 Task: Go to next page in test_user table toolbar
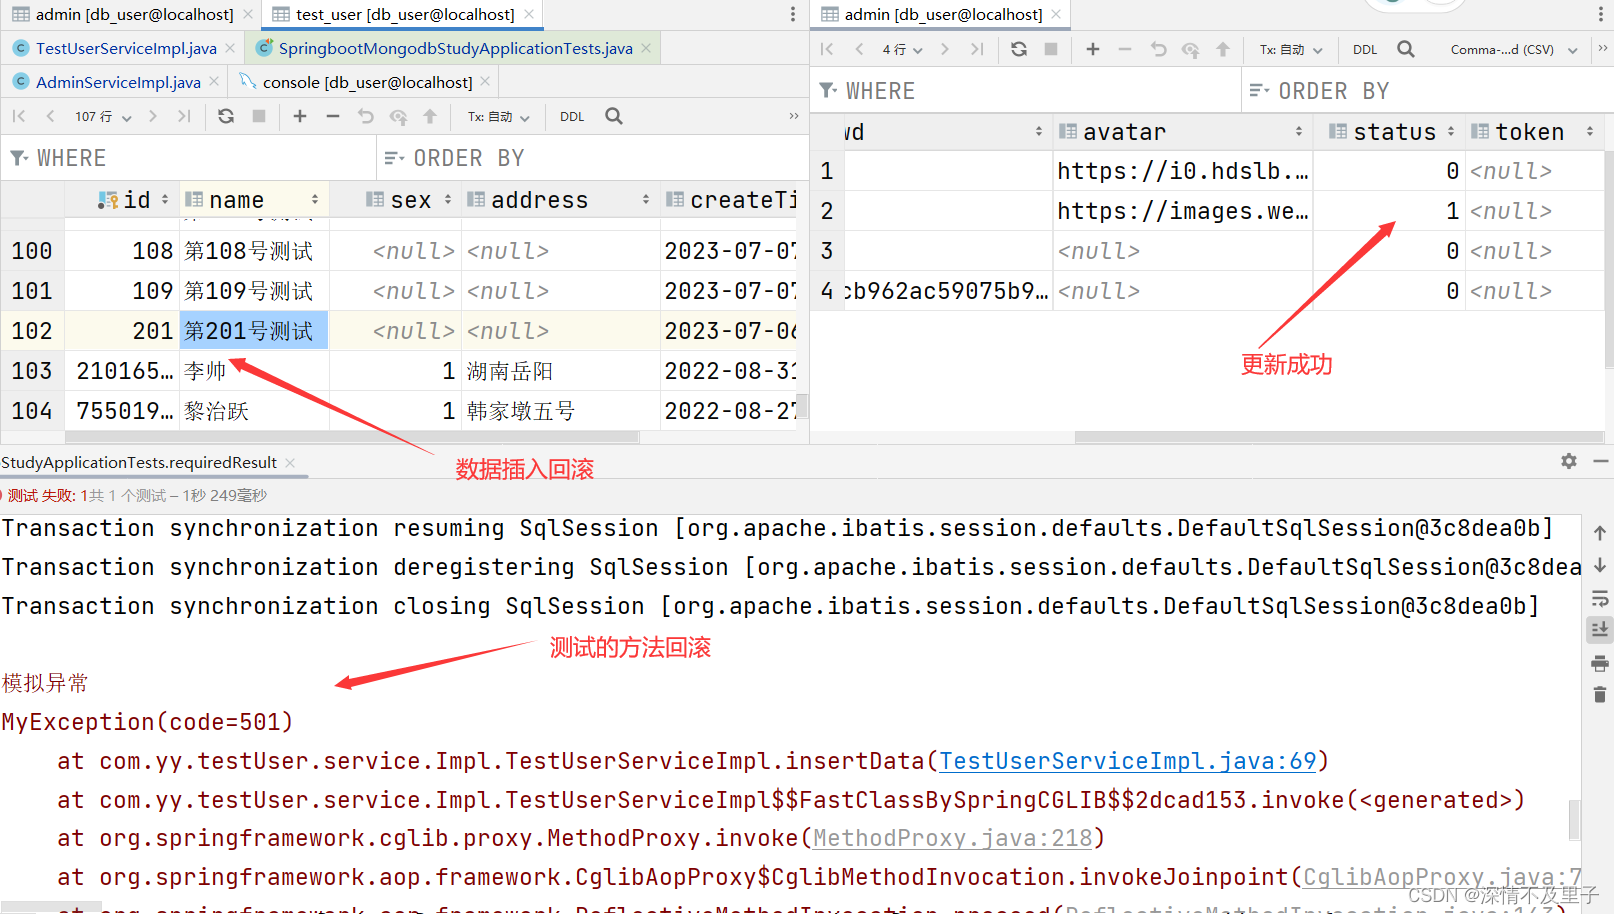pyautogui.click(x=153, y=116)
